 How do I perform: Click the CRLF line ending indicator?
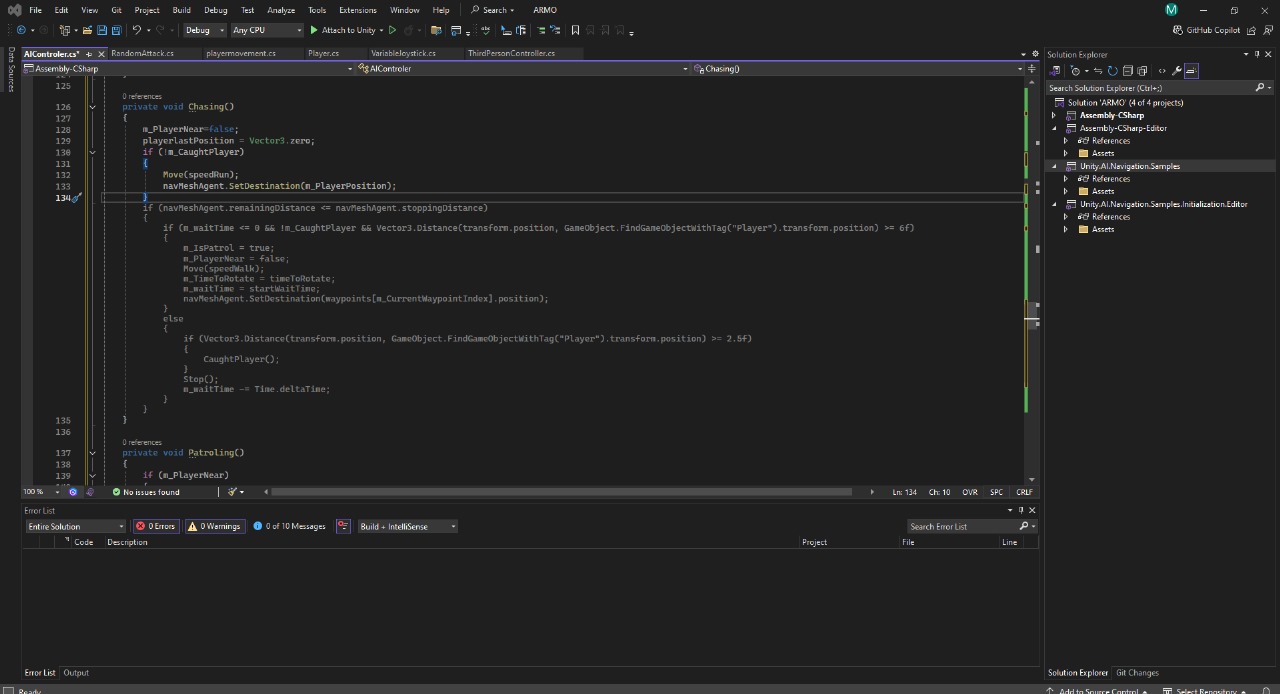tap(1024, 492)
